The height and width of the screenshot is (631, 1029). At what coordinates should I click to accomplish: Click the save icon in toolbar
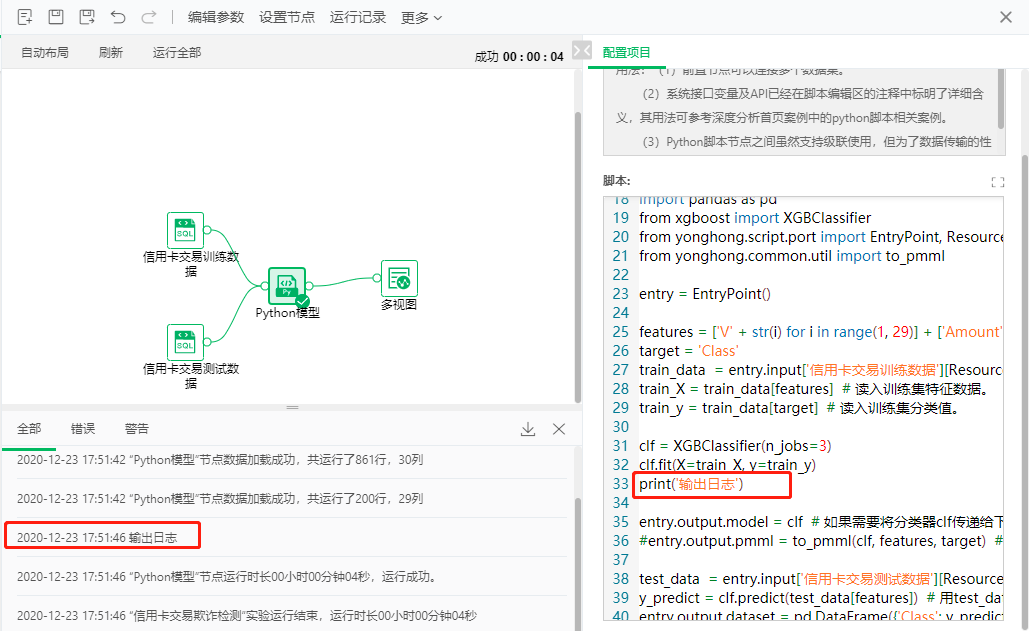(56, 17)
